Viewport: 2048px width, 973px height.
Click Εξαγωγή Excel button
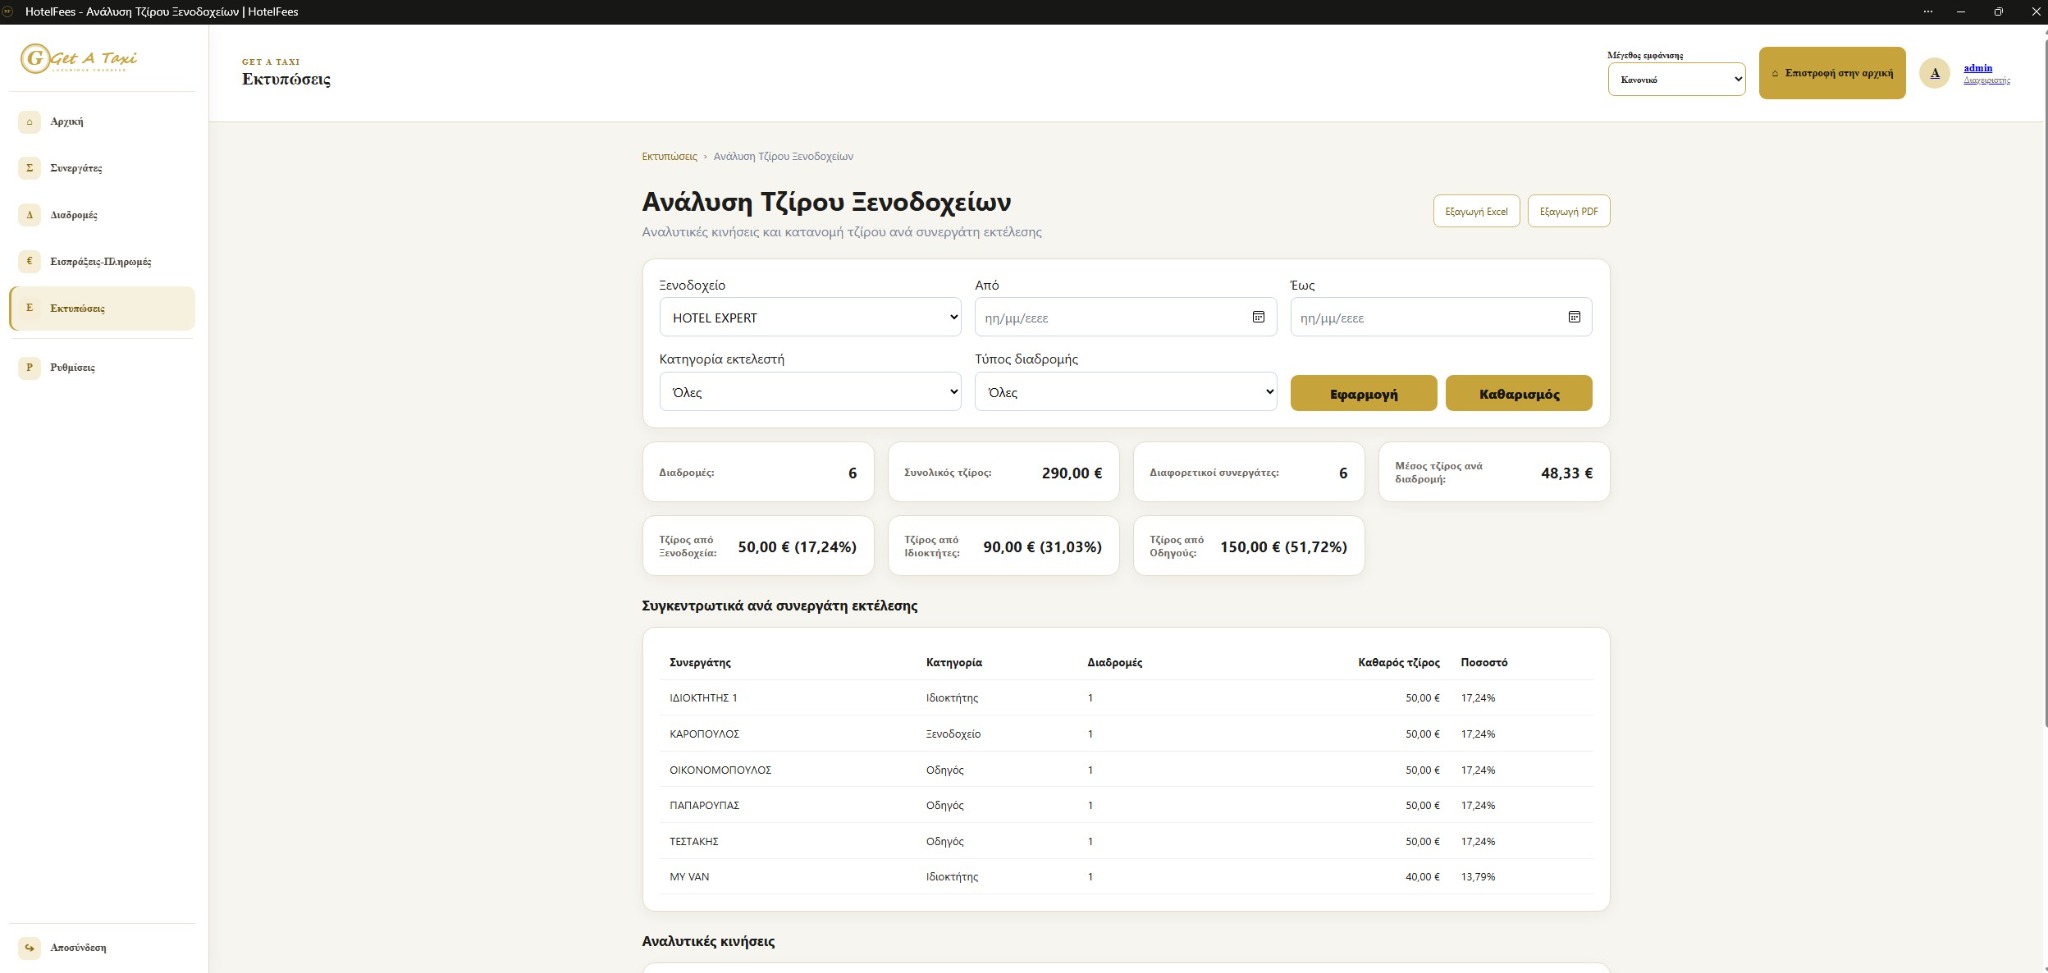coord(1476,211)
